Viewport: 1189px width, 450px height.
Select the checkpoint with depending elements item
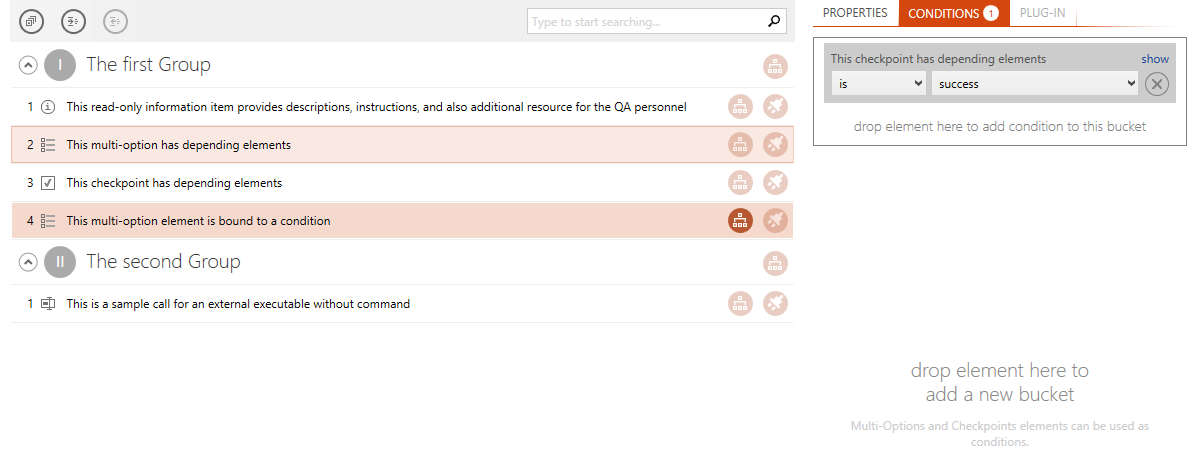coord(402,183)
